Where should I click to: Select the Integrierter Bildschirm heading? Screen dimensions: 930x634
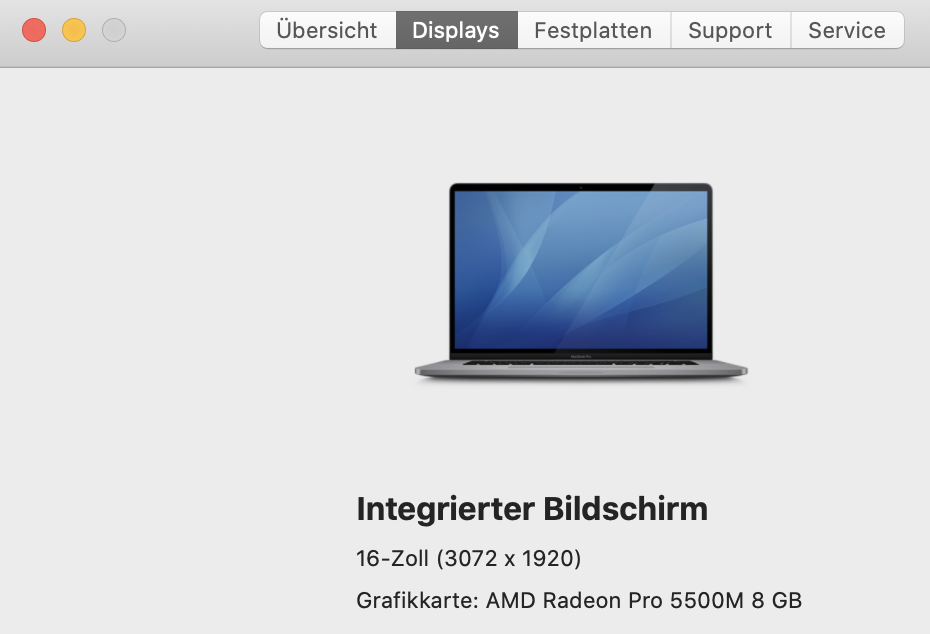pos(532,509)
